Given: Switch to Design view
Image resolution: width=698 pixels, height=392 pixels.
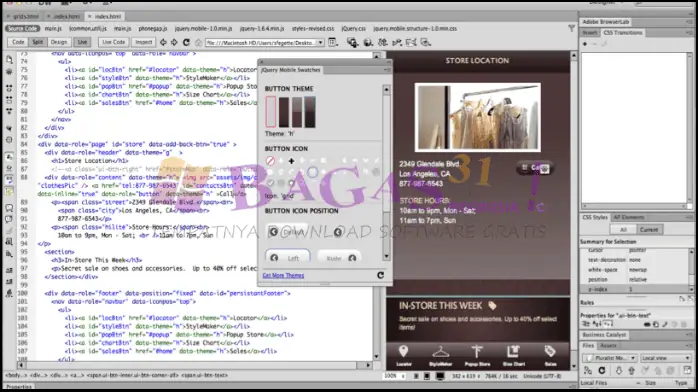Looking at the screenshot, I should (x=58, y=42).
